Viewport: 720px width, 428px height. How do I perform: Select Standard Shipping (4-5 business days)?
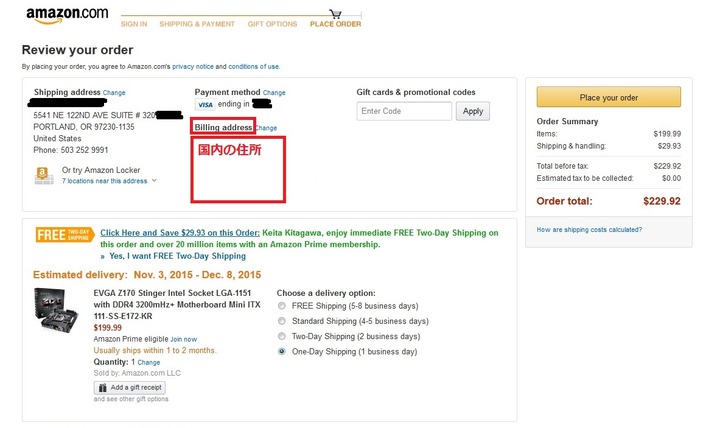(x=282, y=321)
